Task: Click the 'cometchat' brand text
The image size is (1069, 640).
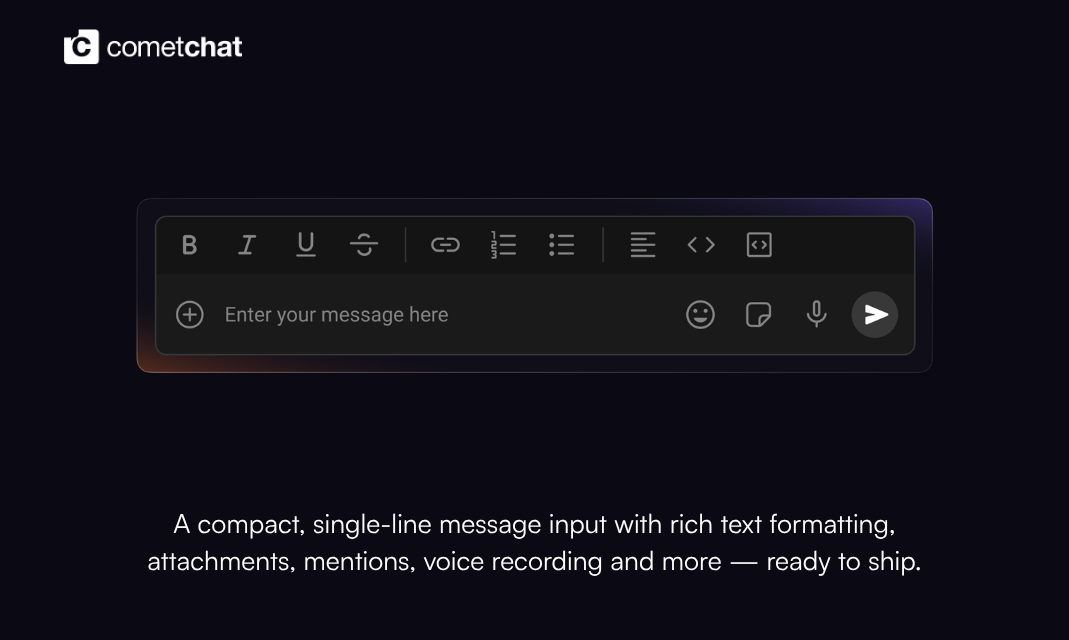Action: (175, 46)
